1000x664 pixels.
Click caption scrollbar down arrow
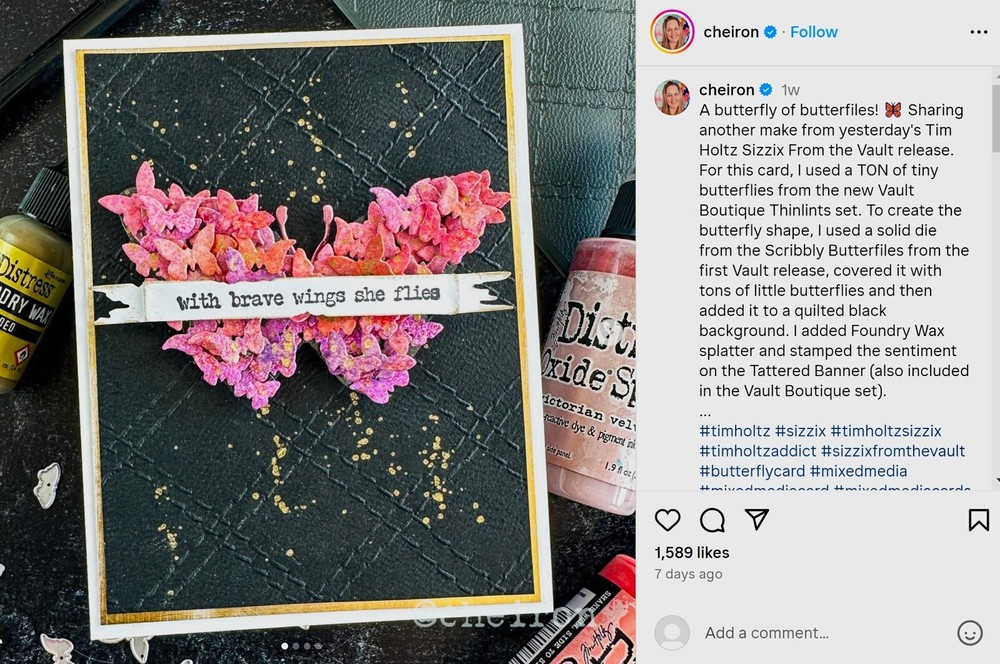(996, 480)
